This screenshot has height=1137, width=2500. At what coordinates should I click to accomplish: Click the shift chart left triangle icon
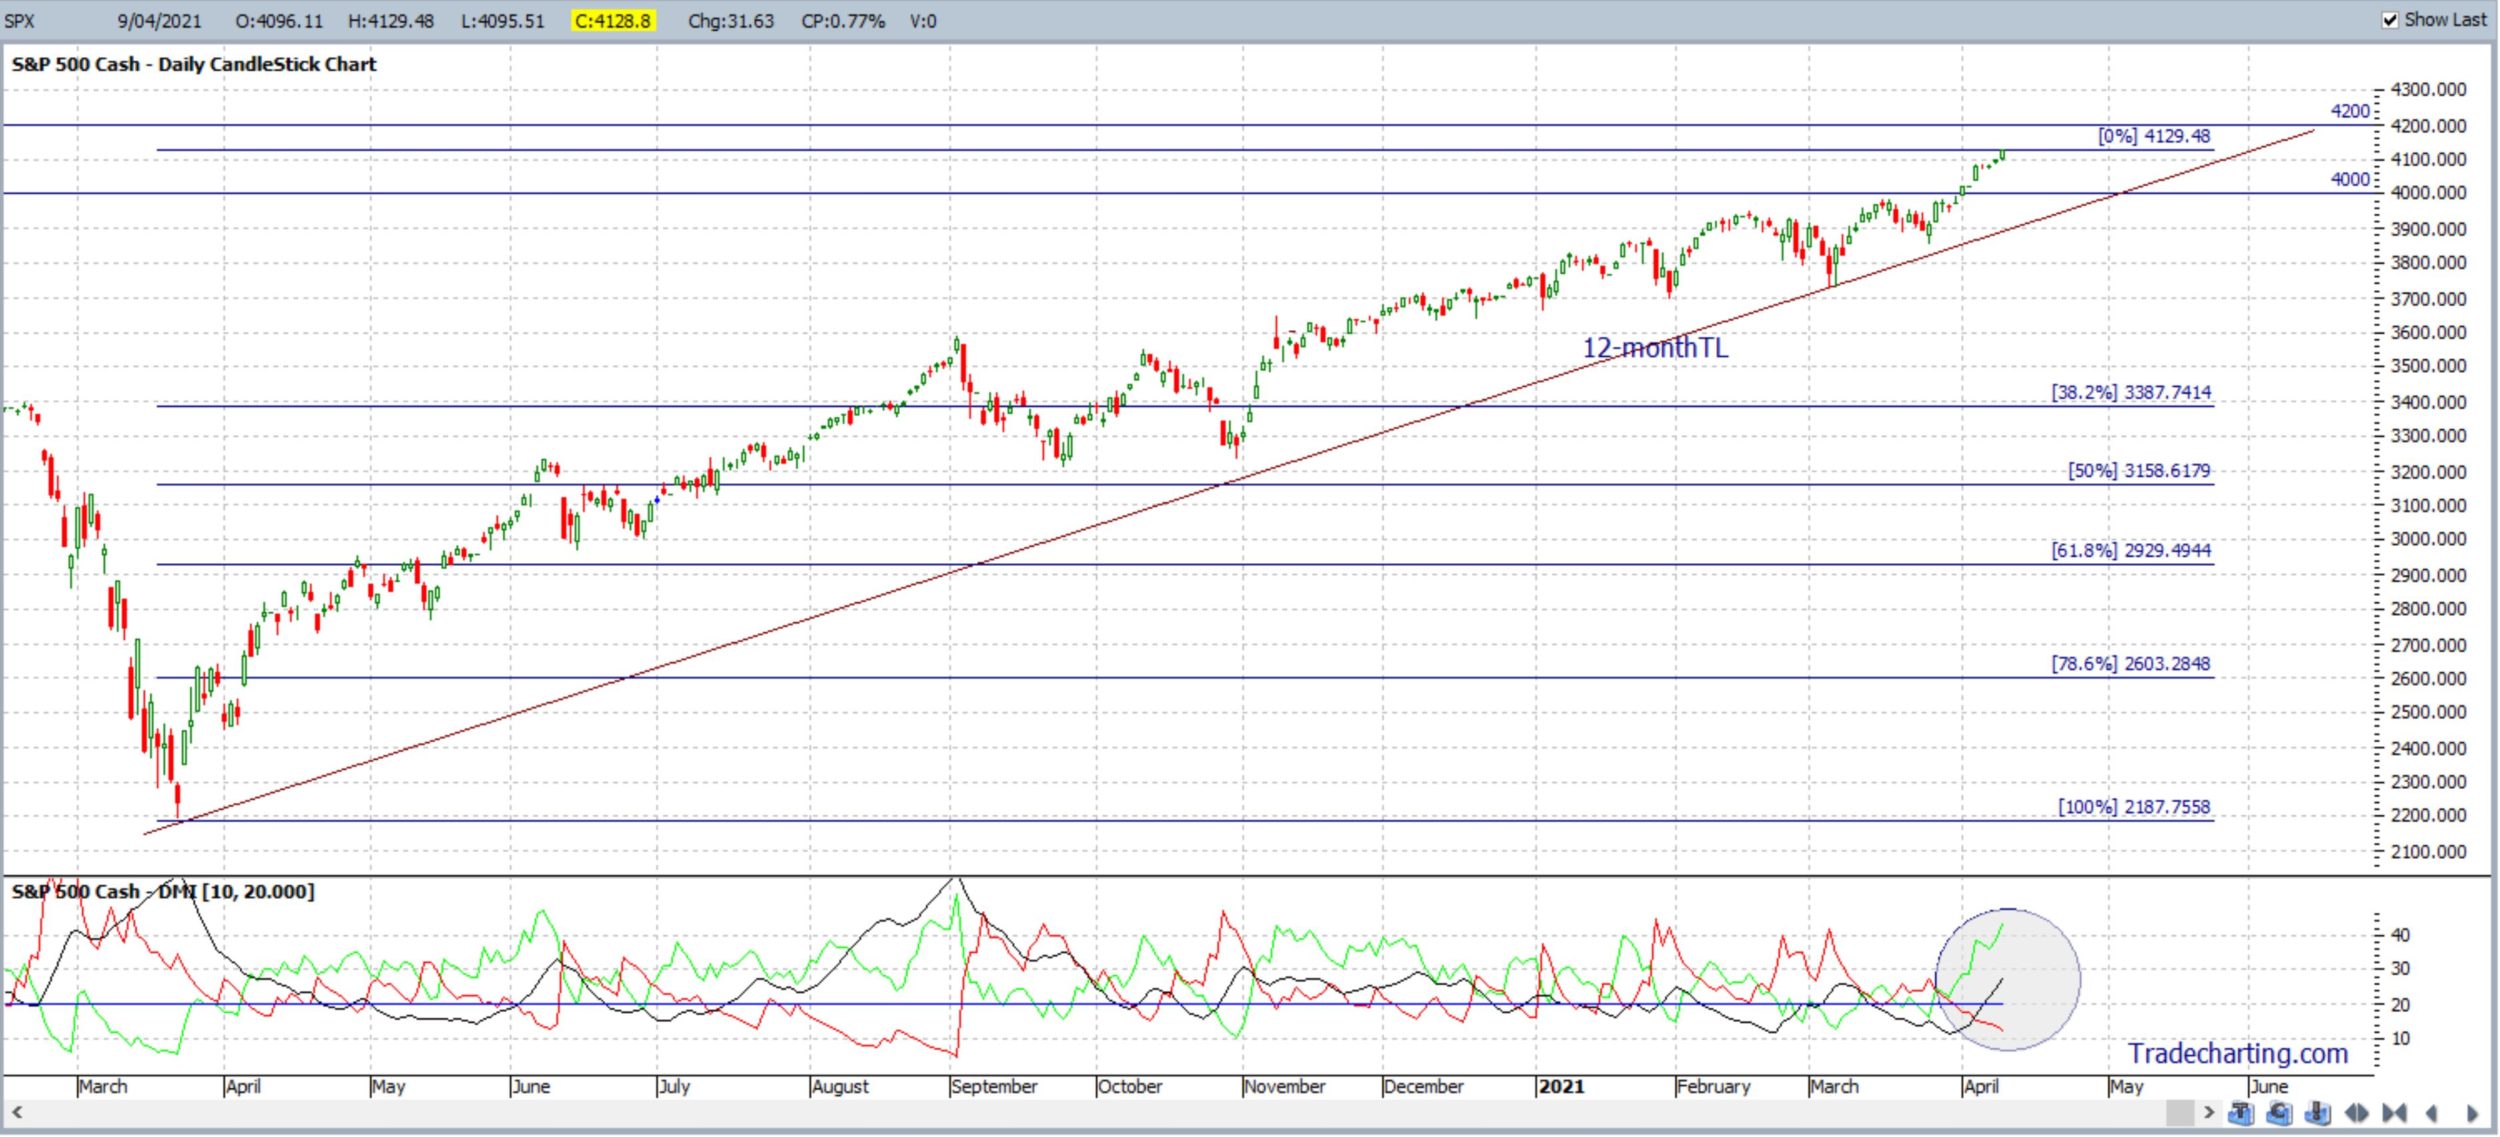coord(2431,1113)
